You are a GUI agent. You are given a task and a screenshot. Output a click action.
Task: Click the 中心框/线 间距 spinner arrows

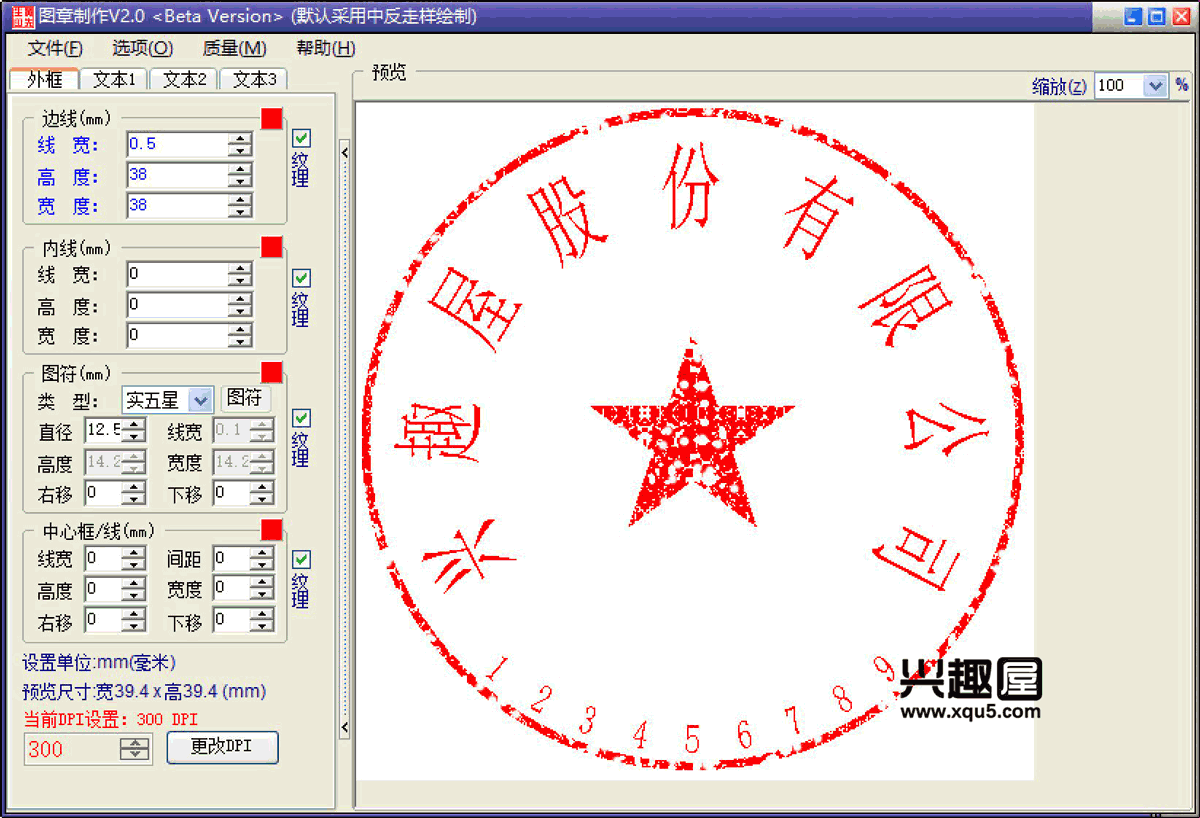tap(262, 559)
